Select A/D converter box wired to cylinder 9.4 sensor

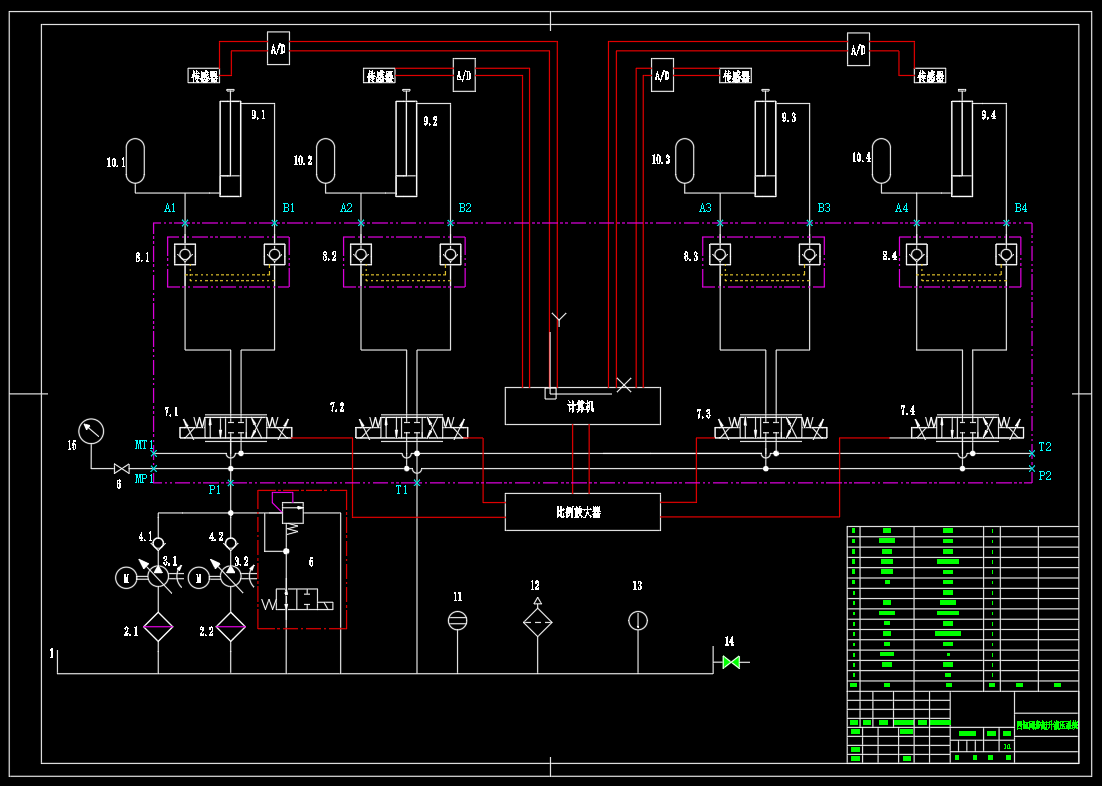click(x=858, y=49)
